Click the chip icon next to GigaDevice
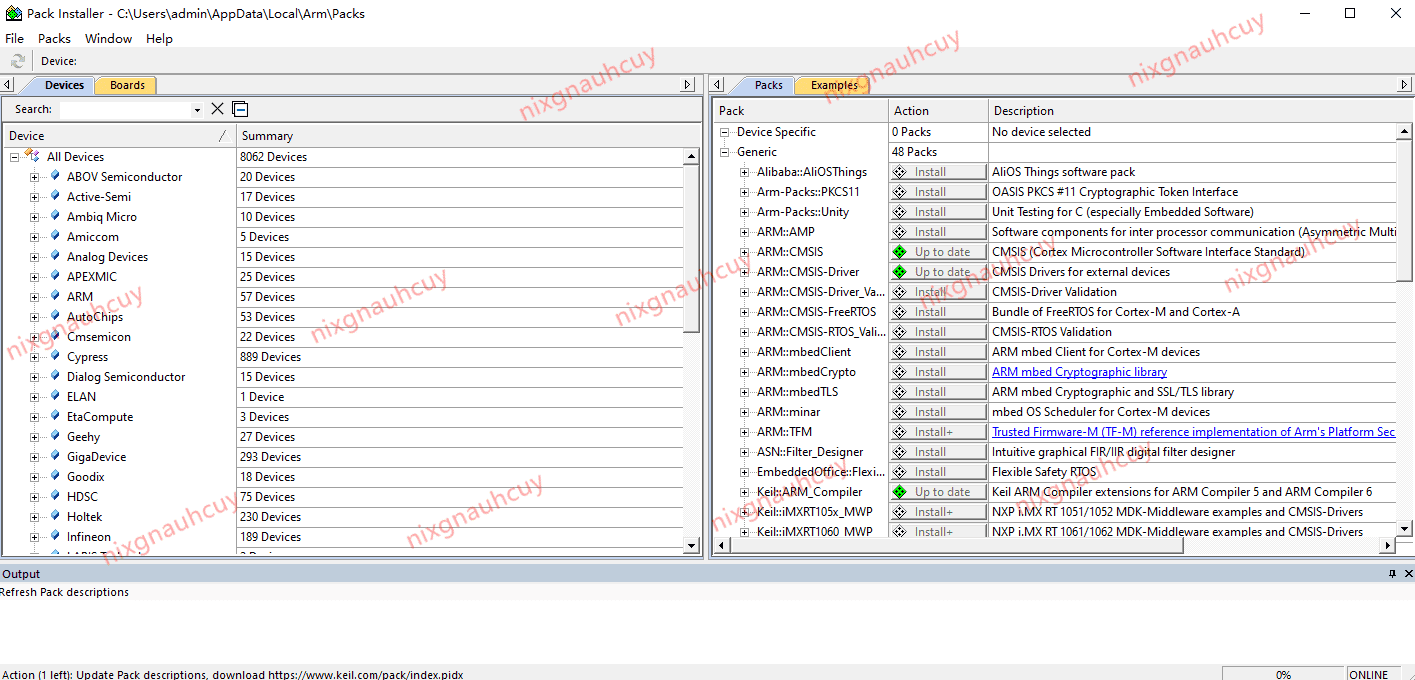1415x680 pixels. click(x=55, y=456)
